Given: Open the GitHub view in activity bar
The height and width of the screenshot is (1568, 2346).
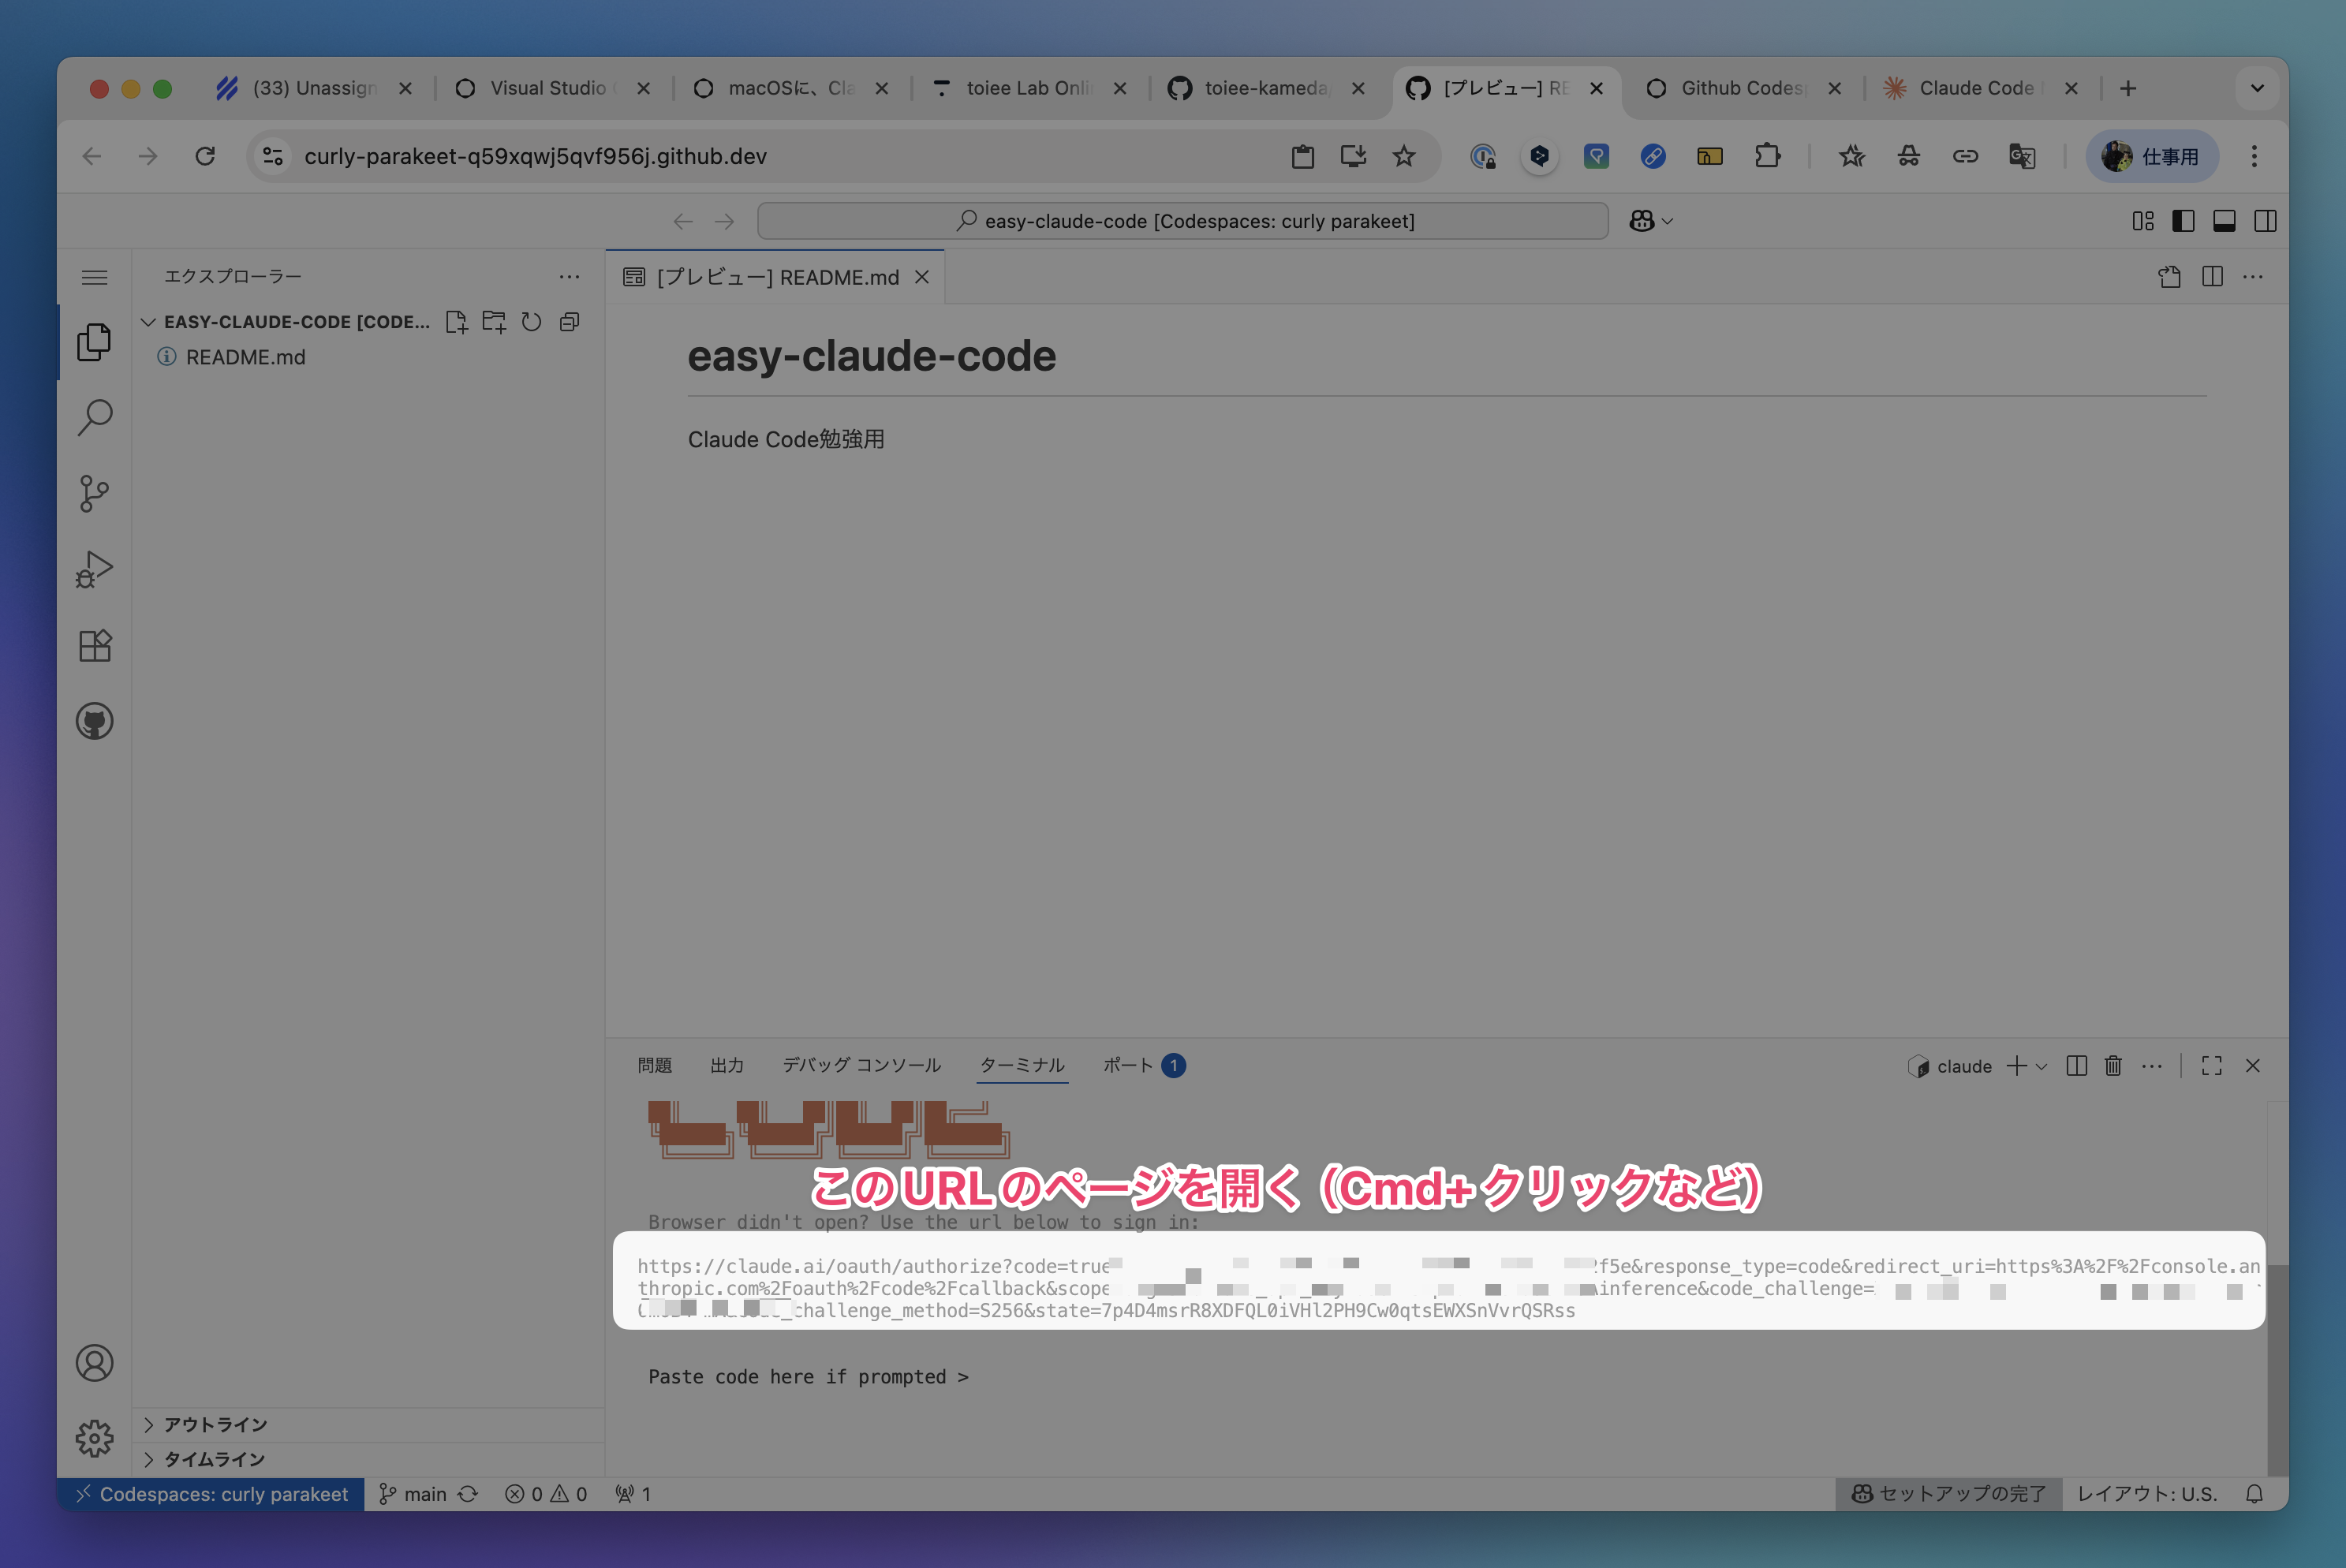Looking at the screenshot, I should pos(94,721).
